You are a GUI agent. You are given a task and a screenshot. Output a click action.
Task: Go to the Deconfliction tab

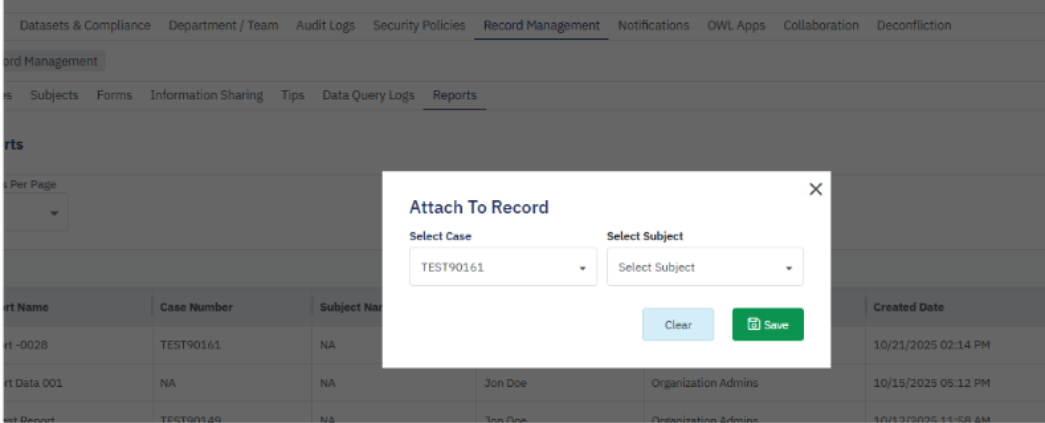coord(913,25)
